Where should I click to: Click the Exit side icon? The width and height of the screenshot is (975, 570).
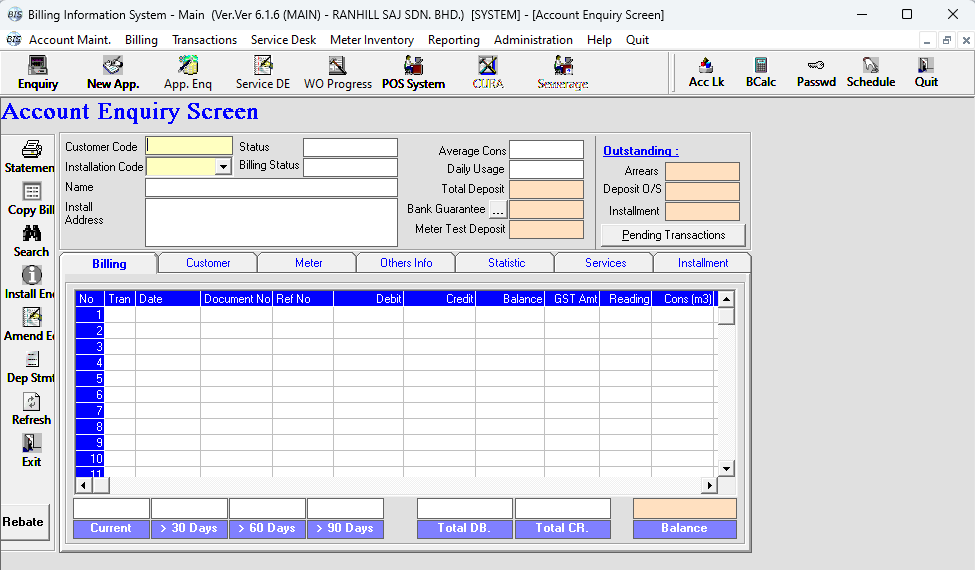31,451
